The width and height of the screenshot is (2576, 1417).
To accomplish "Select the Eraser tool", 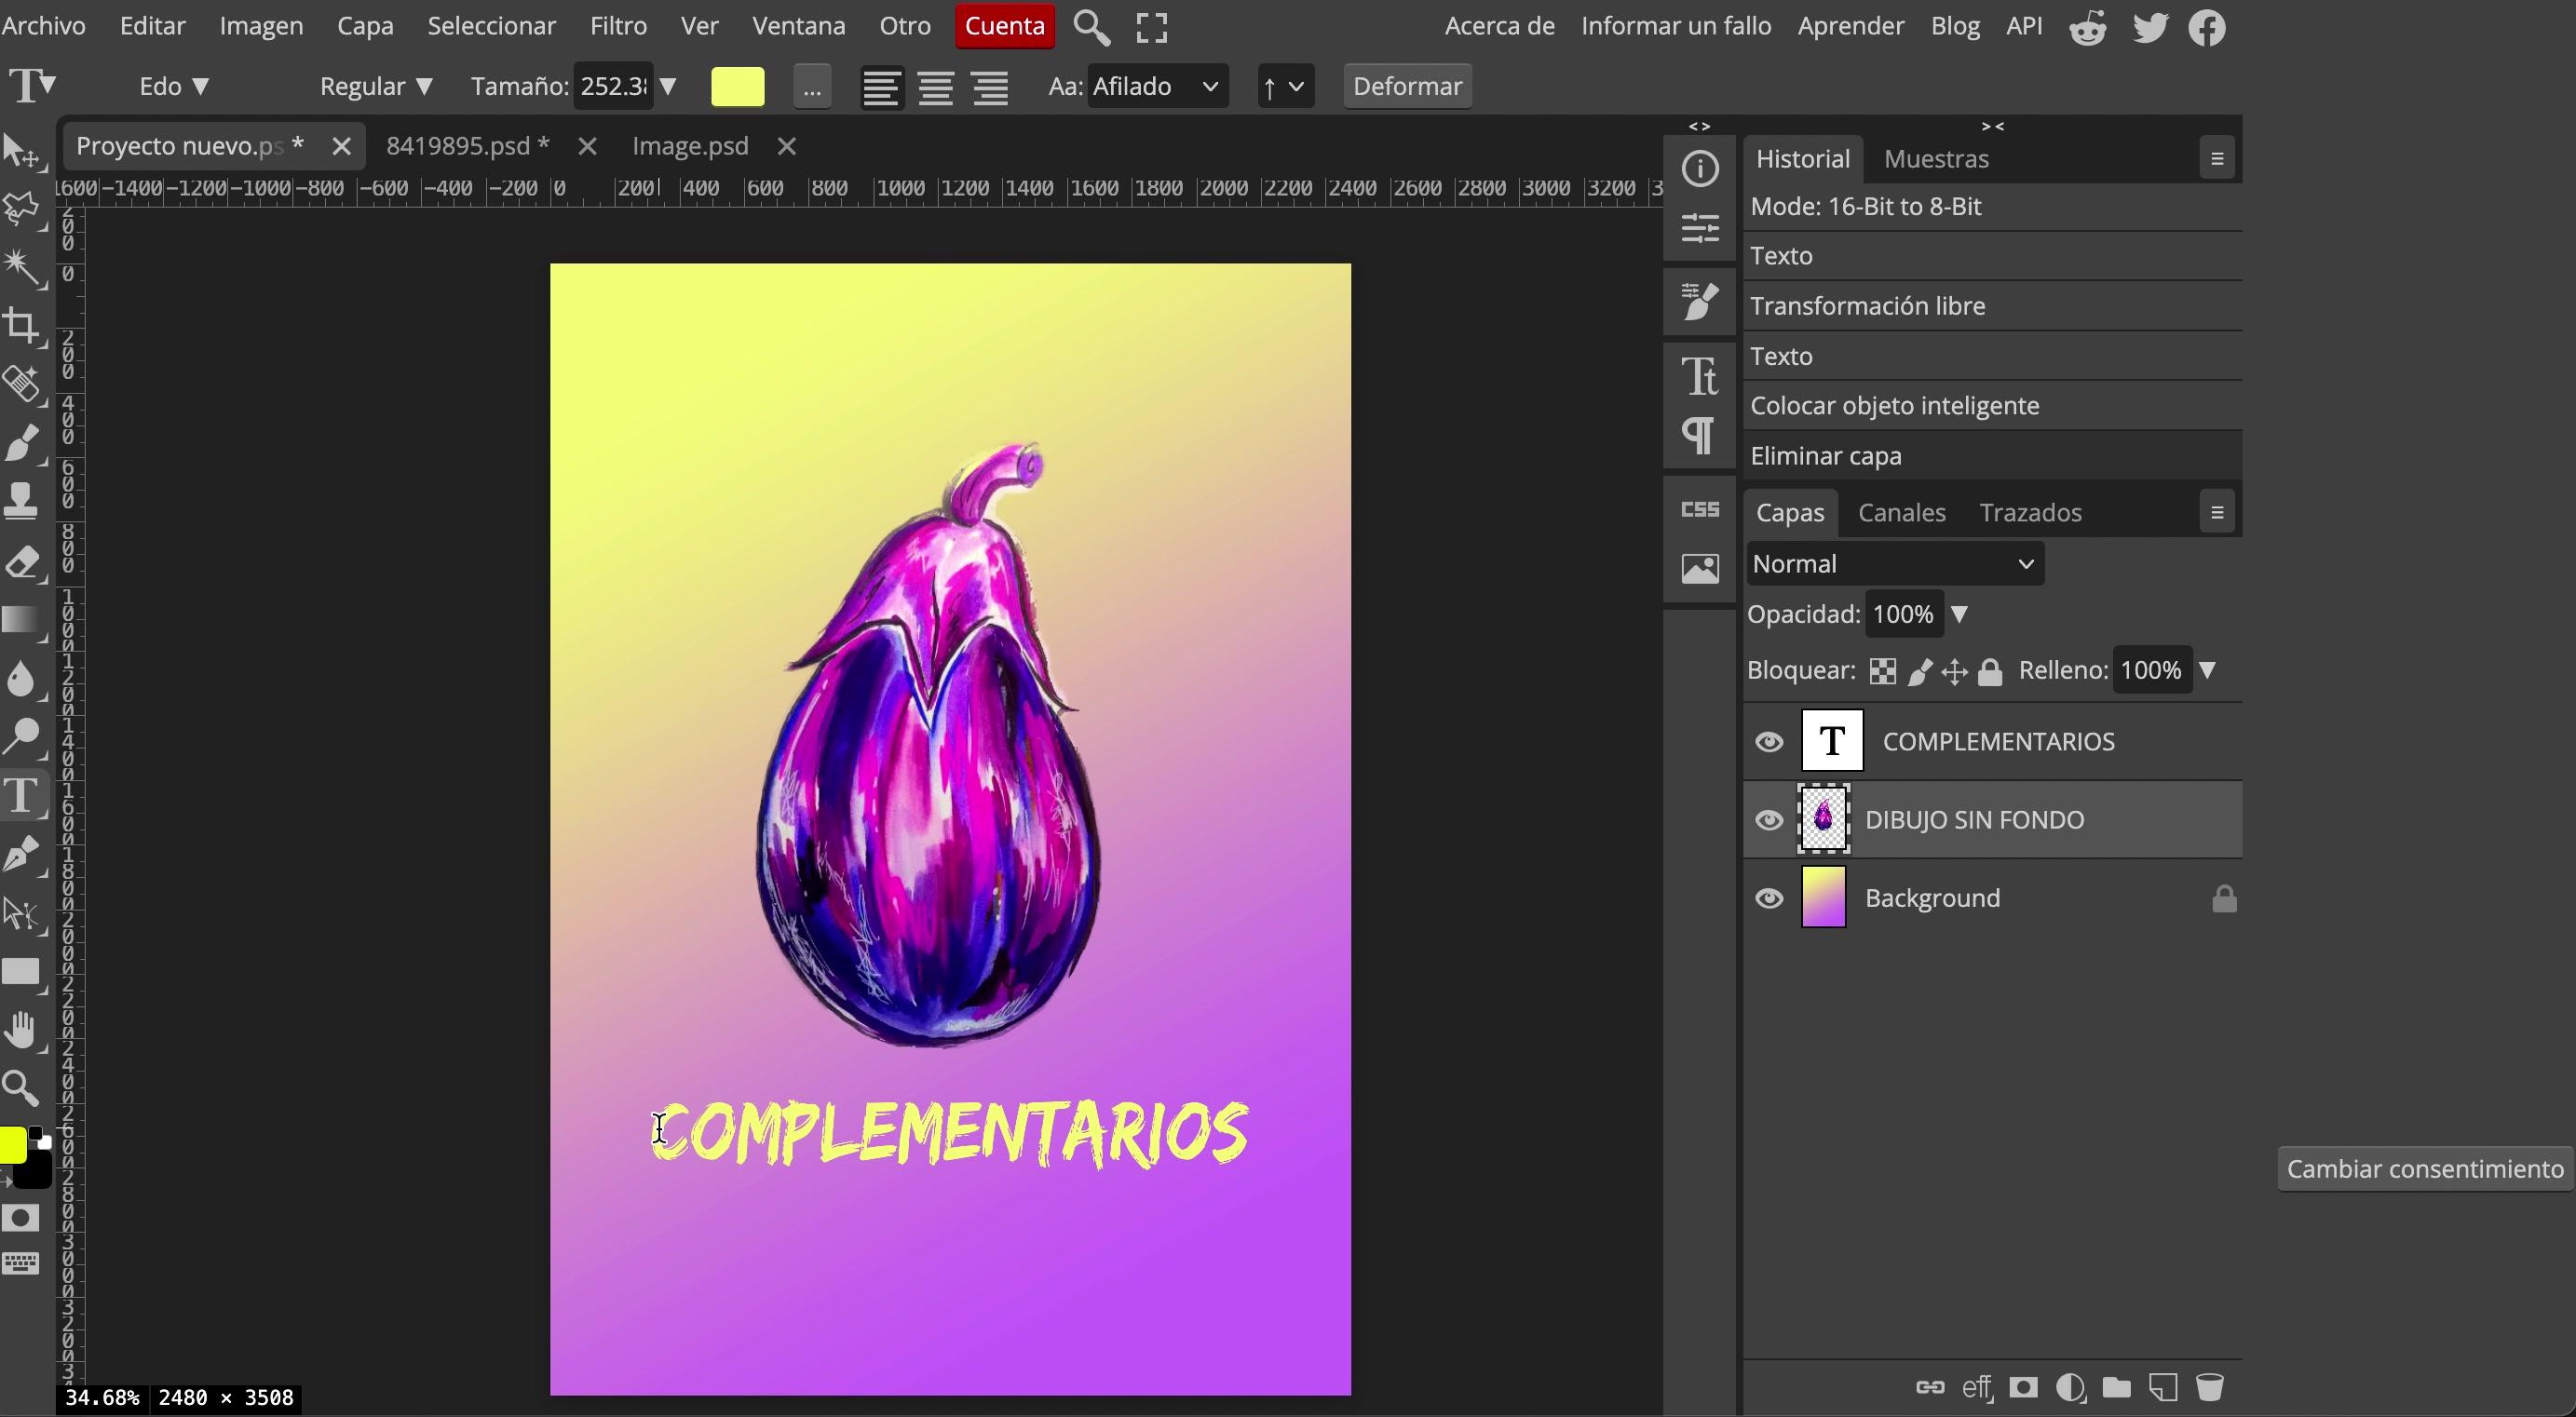I will (x=21, y=562).
